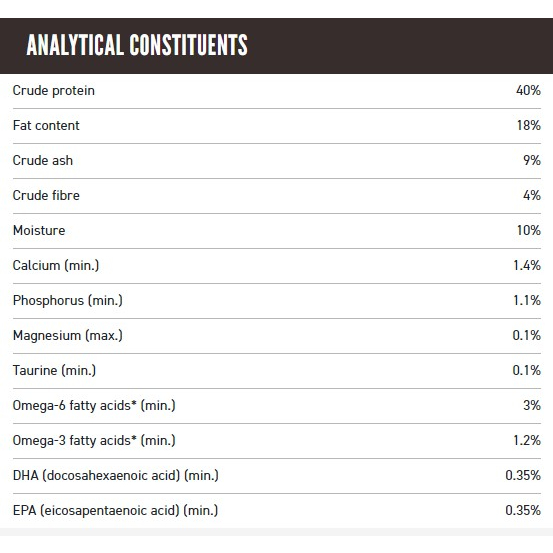Select the Crude ash label
The width and height of the screenshot is (553, 553).
tap(43, 160)
